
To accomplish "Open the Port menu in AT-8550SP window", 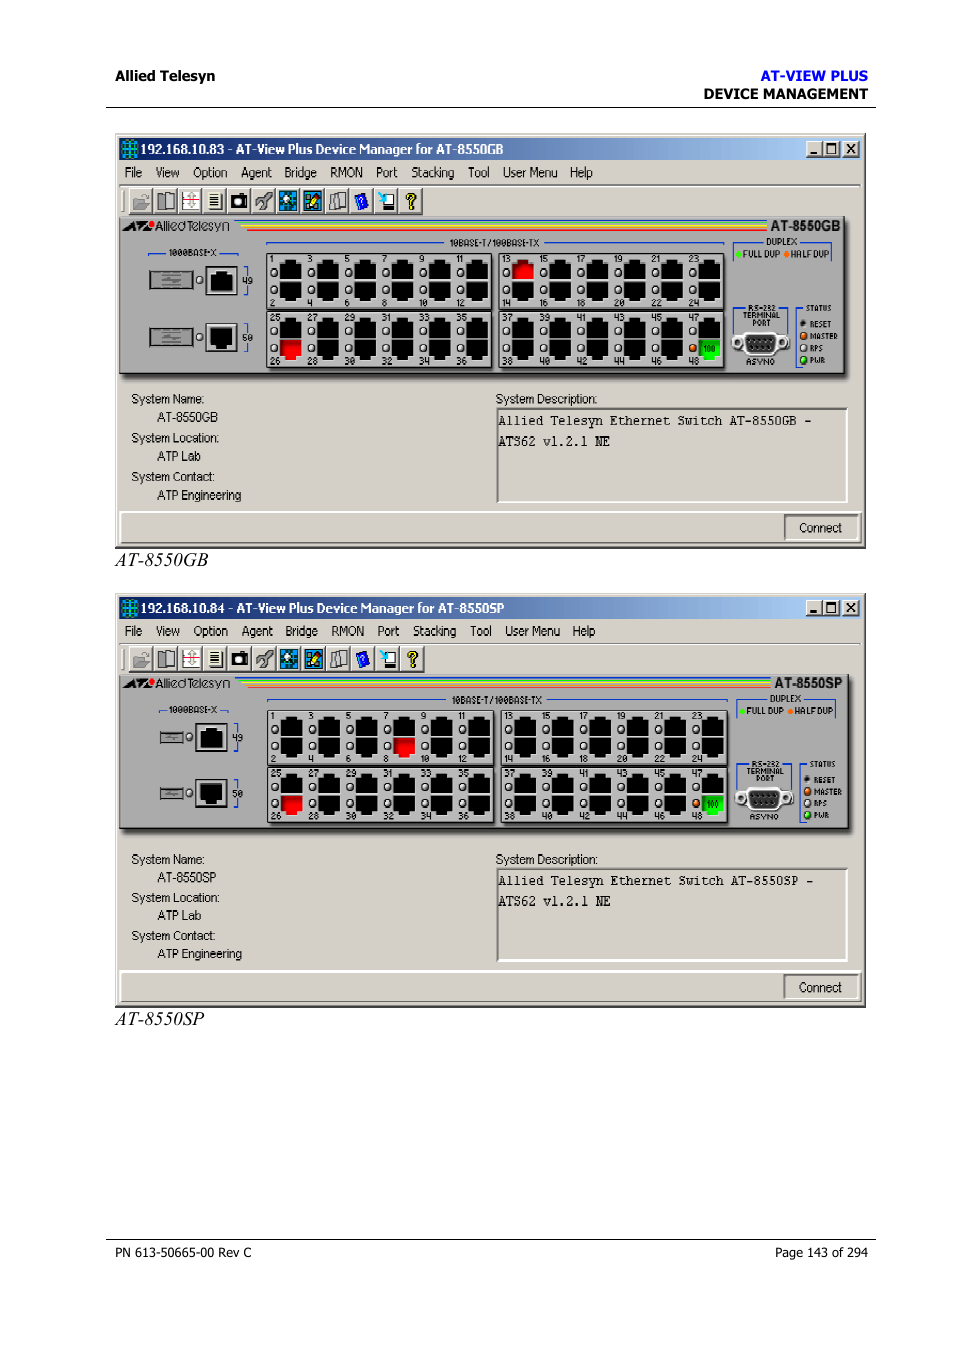I will pyautogui.click(x=388, y=632).
